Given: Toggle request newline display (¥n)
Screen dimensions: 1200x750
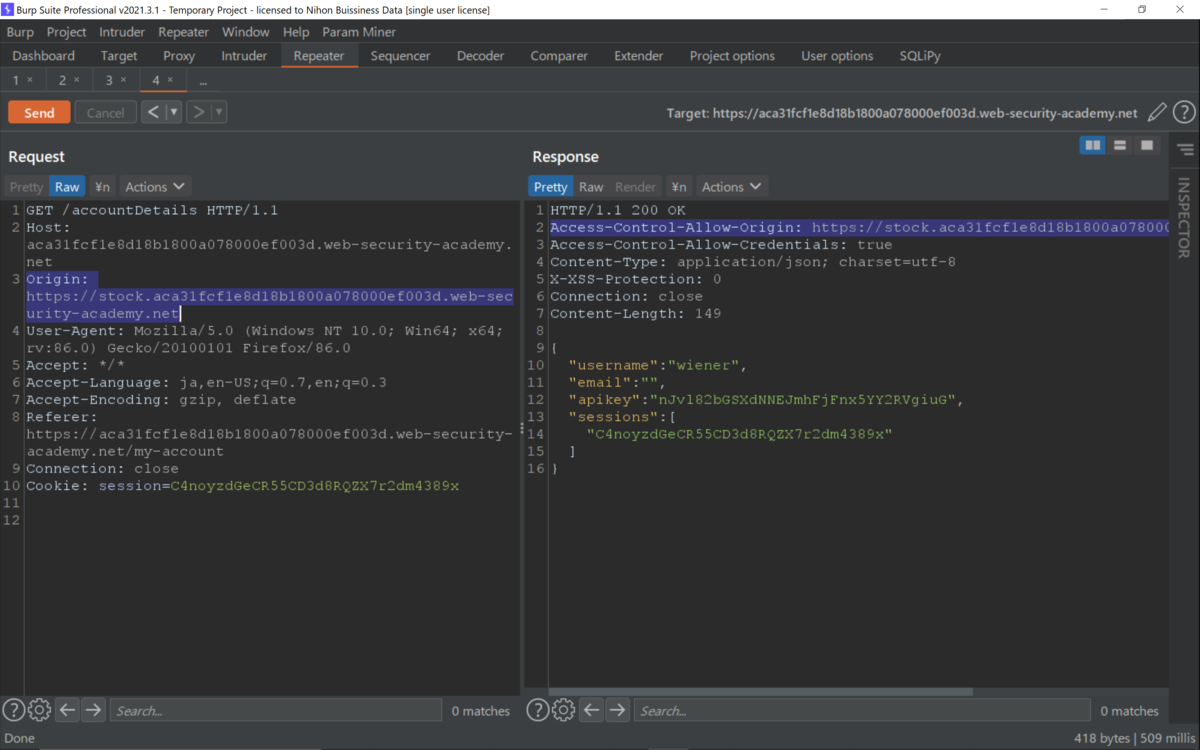Looking at the screenshot, I should point(102,187).
